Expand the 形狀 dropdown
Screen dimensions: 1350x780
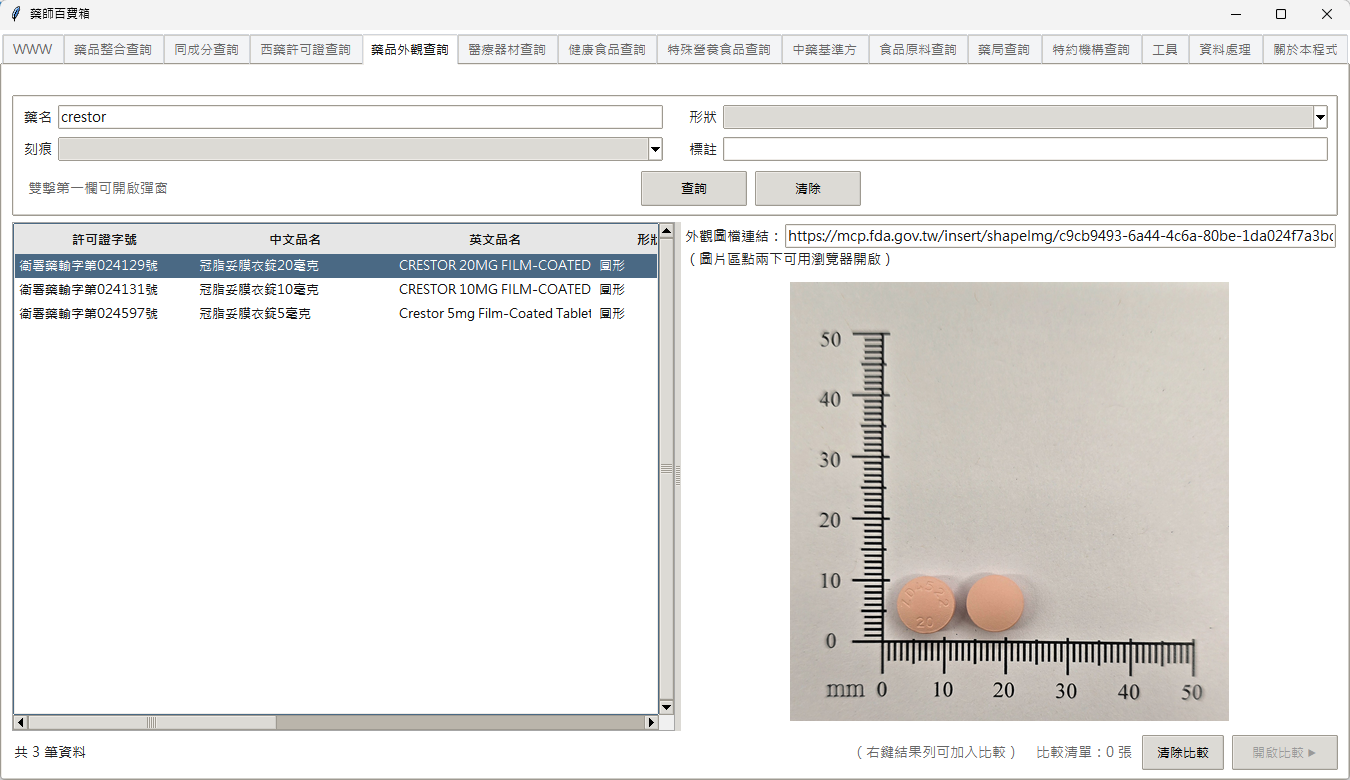1320,118
